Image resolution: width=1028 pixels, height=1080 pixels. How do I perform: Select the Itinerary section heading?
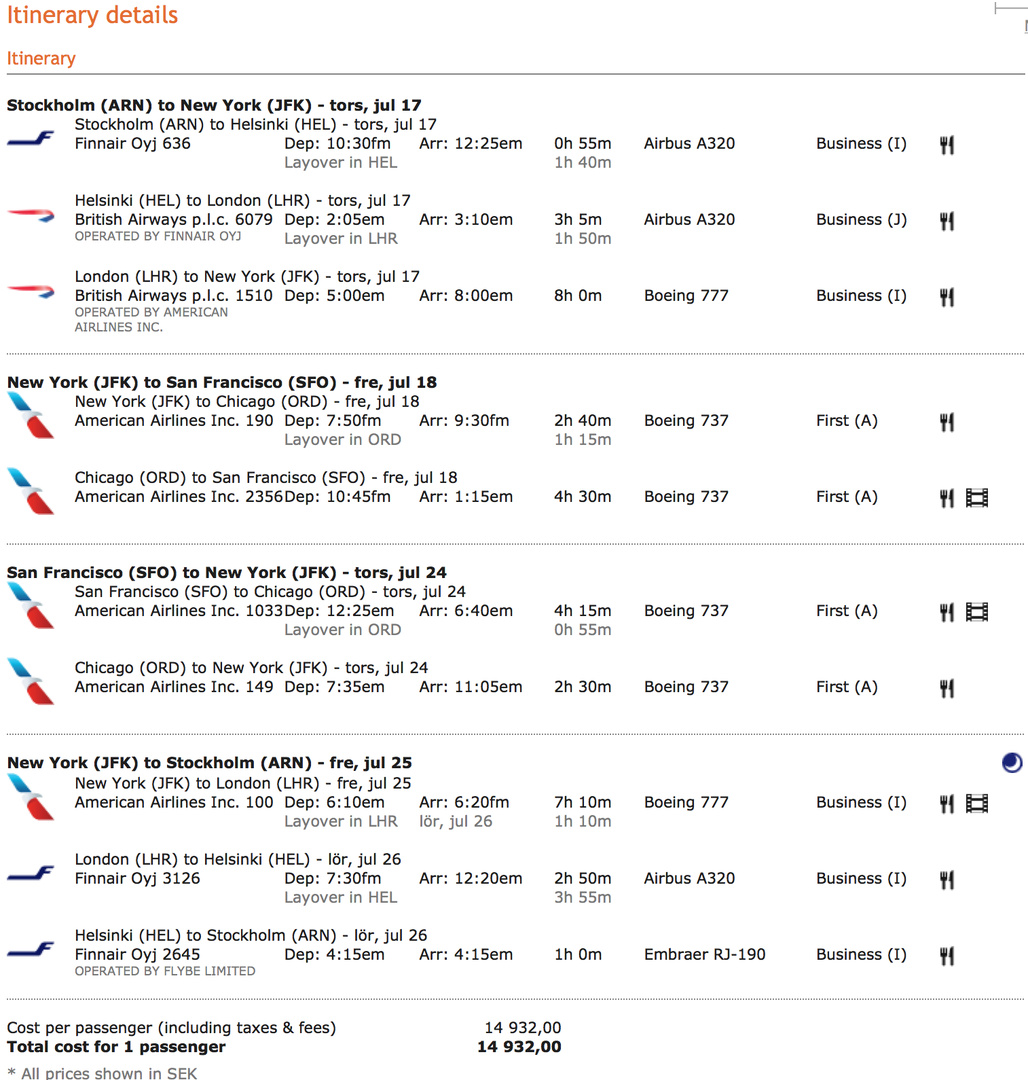point(41,58)
